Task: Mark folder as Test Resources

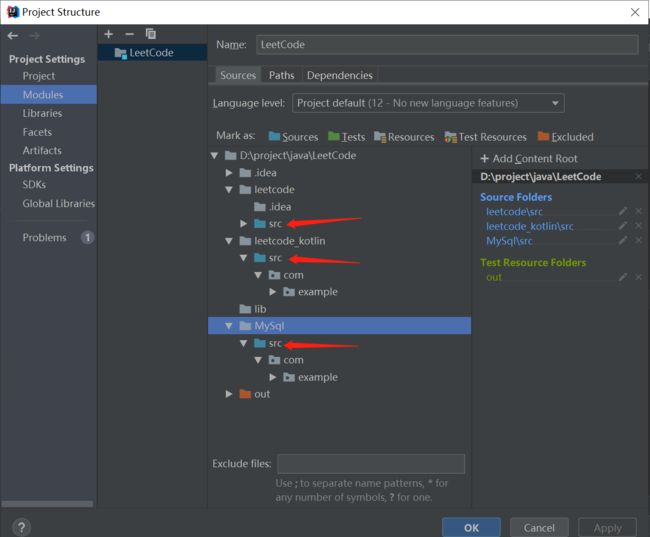Action: tap(485, 137)
